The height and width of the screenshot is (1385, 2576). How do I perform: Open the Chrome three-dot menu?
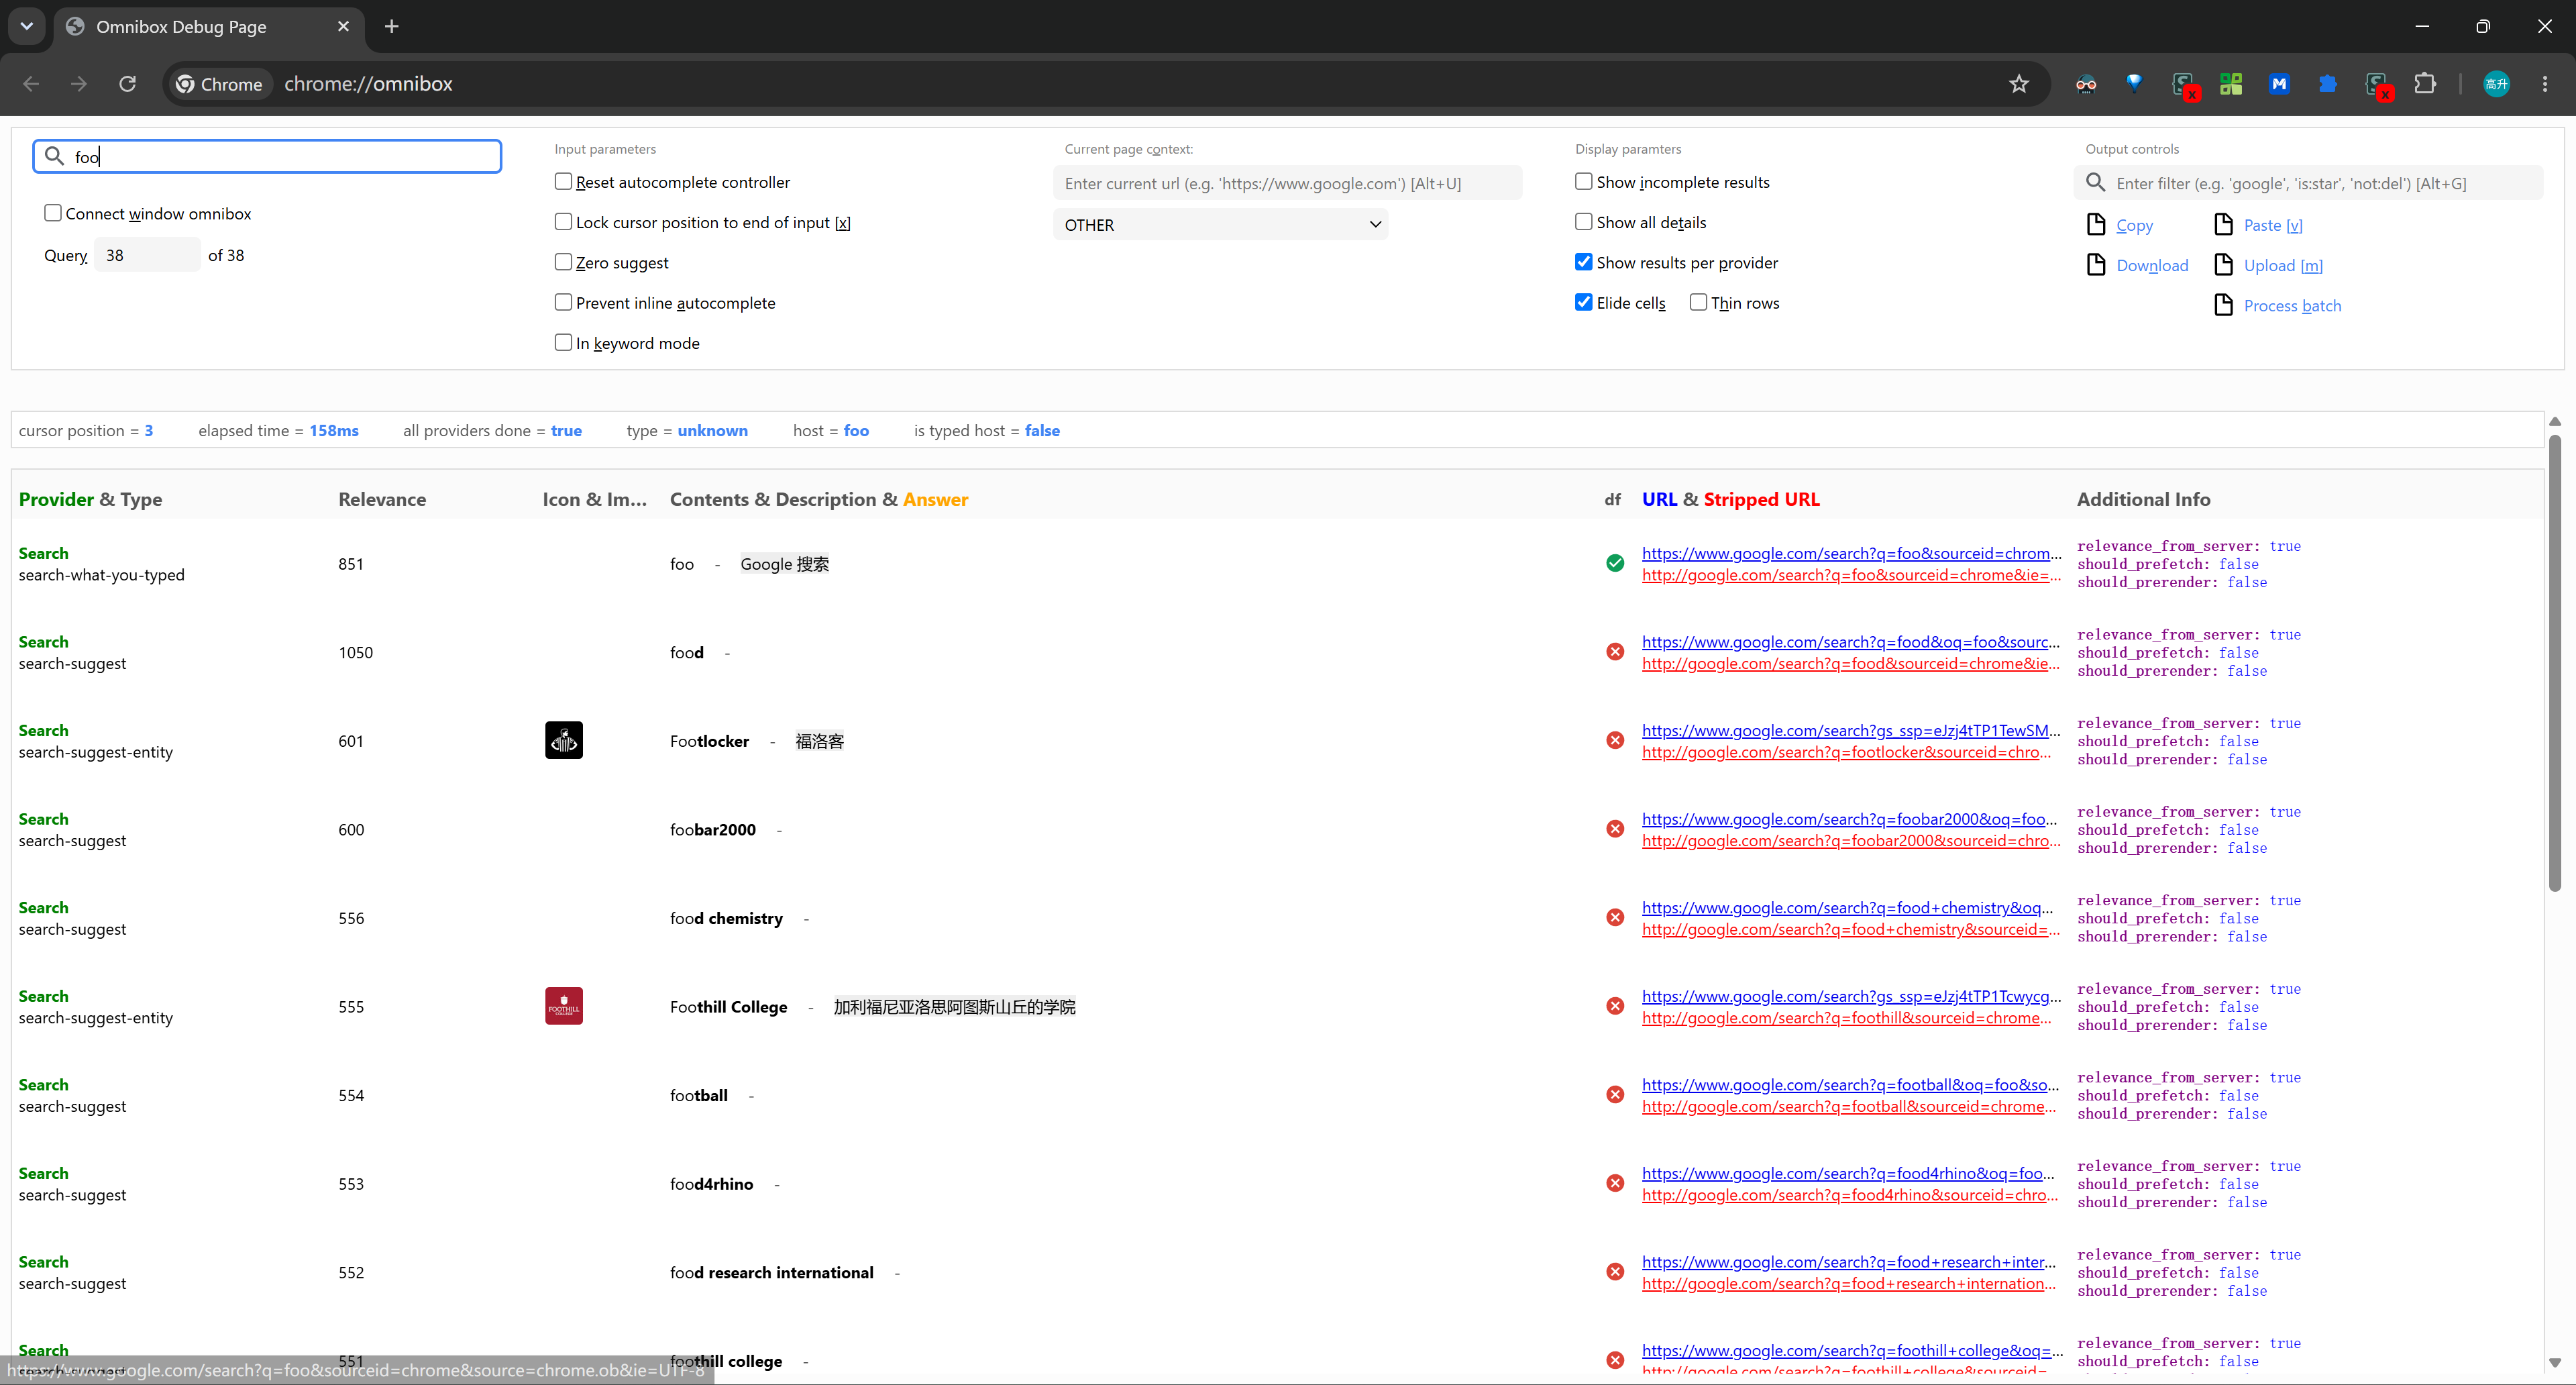(x=2545, y=84)
